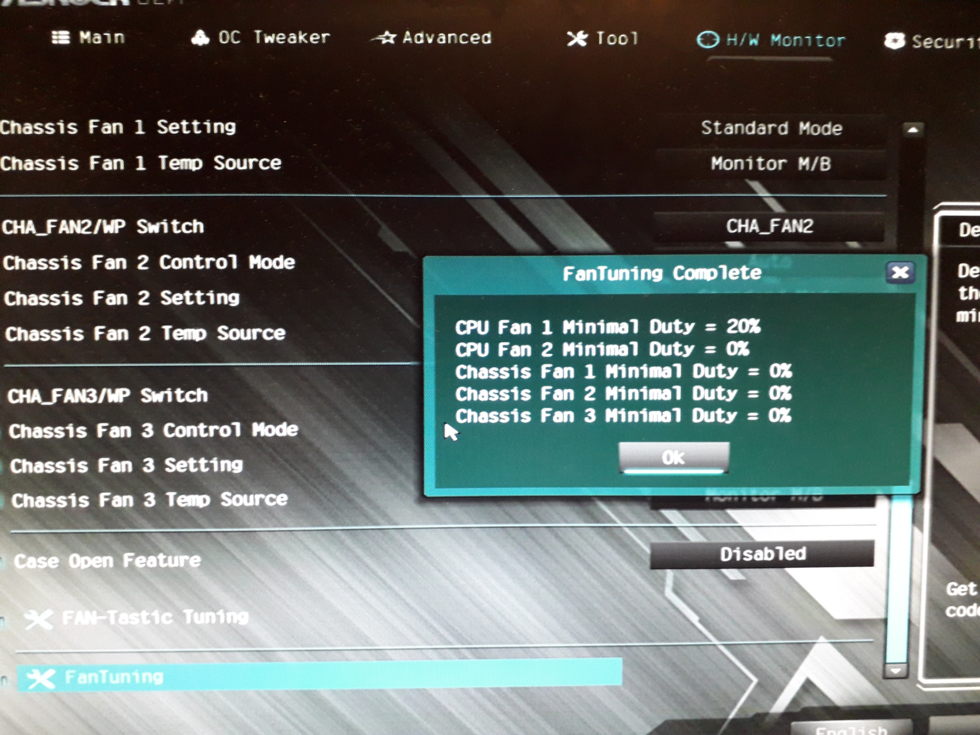Switch to the OC Tweaker tab
This screenshot has width=980, height=735.
[273, 38]
